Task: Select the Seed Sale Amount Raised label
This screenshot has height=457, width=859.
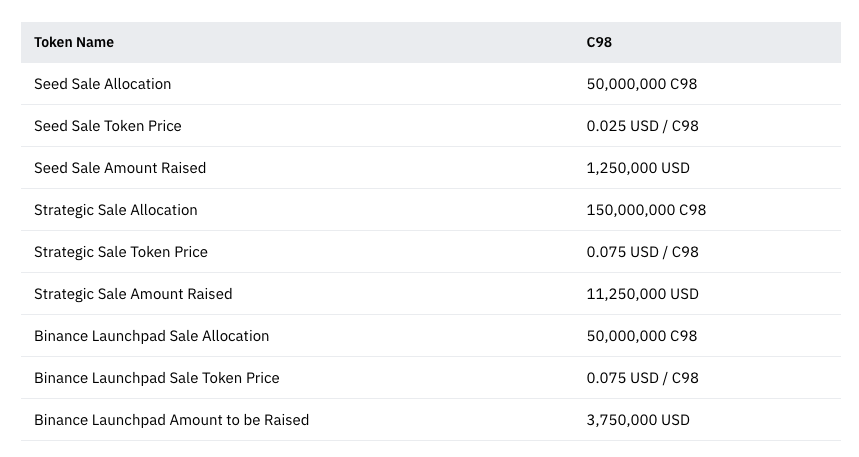Action: pos(120,168)
